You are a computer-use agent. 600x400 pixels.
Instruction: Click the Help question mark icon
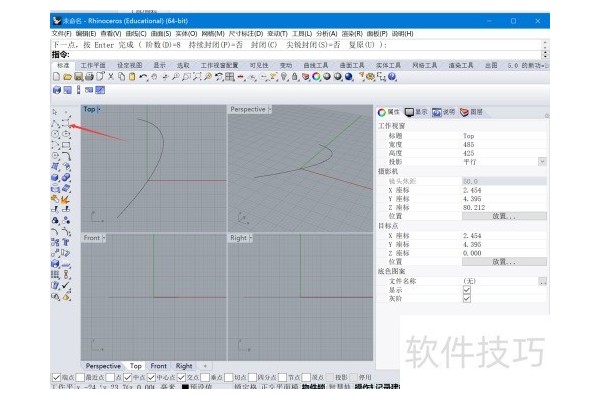(392, 77)
